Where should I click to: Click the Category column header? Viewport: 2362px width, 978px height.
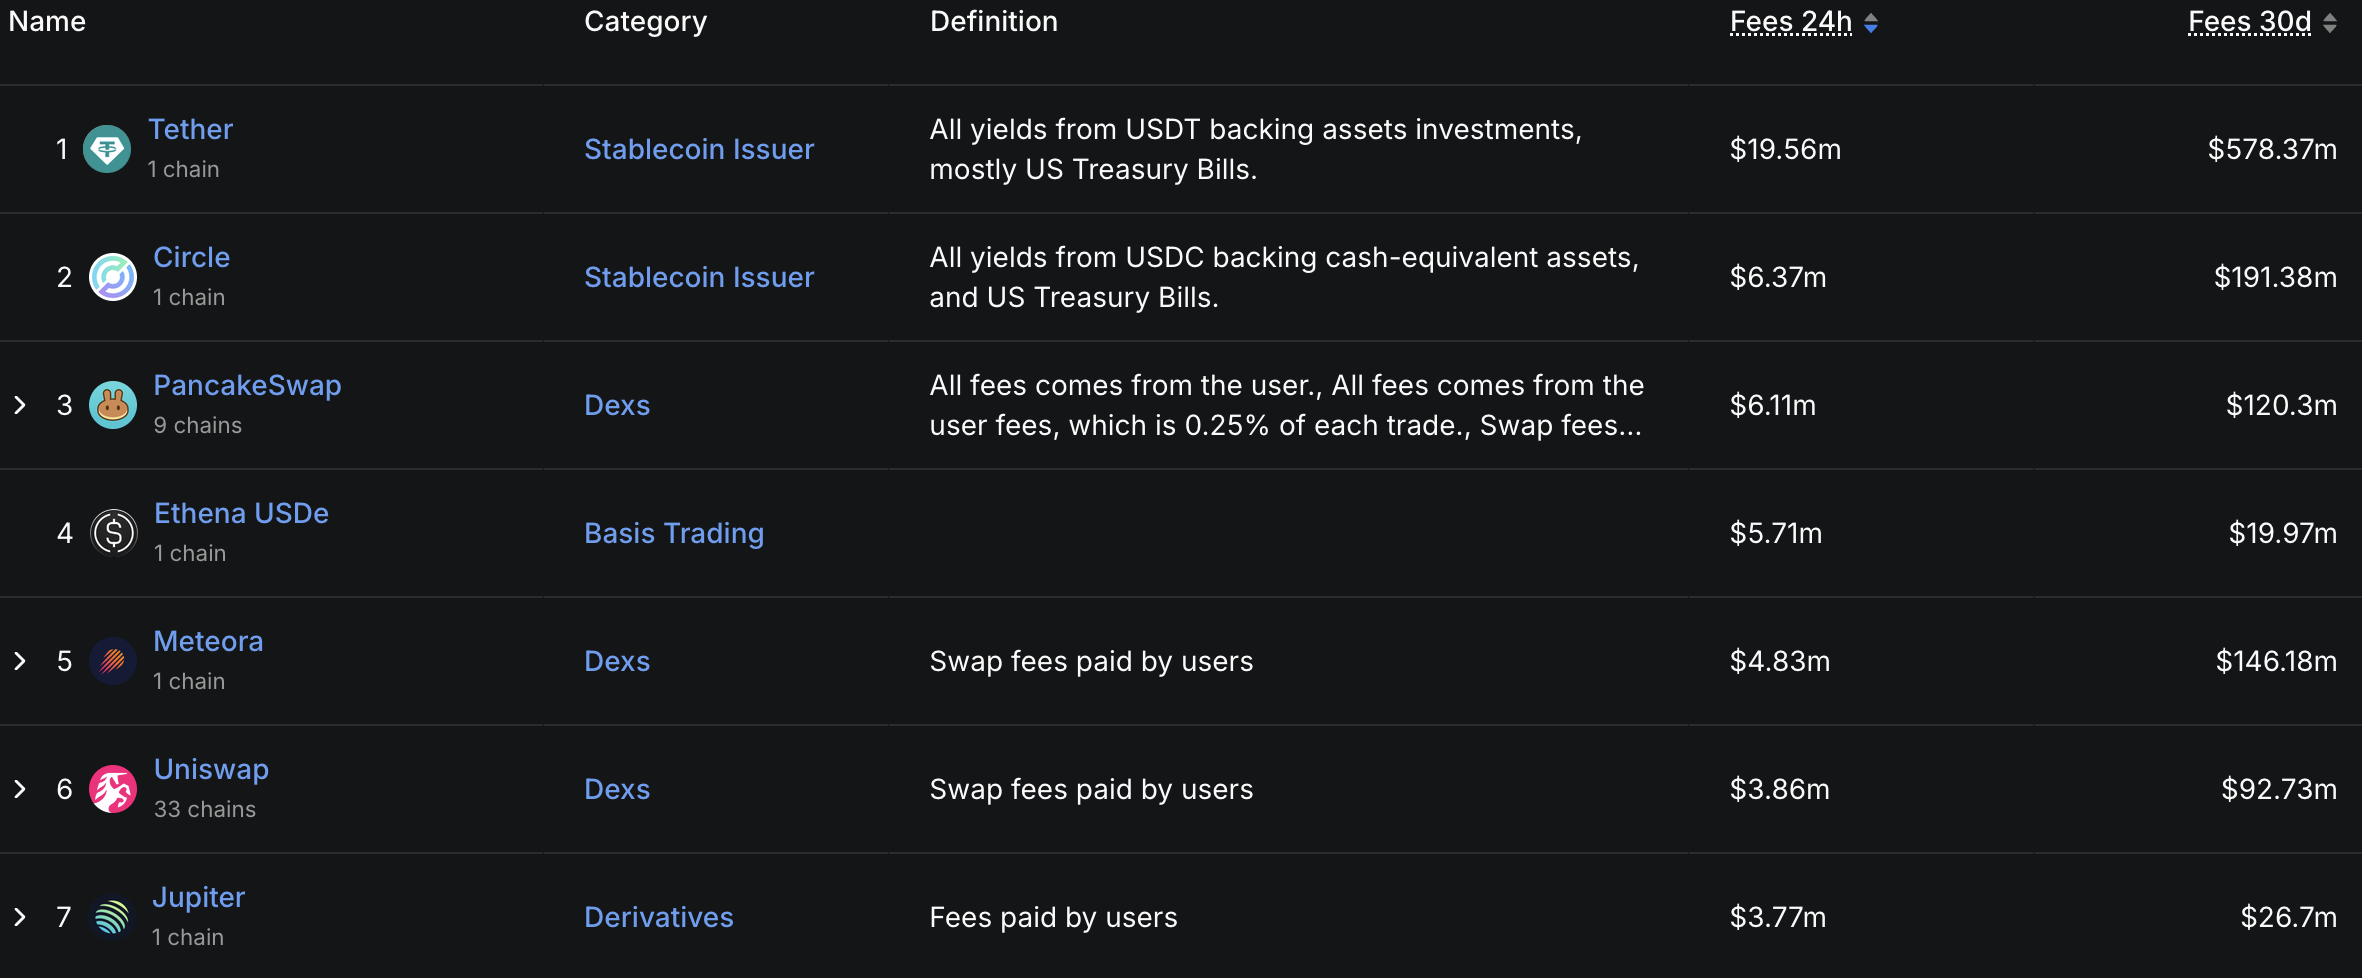[x=645, y=21]
